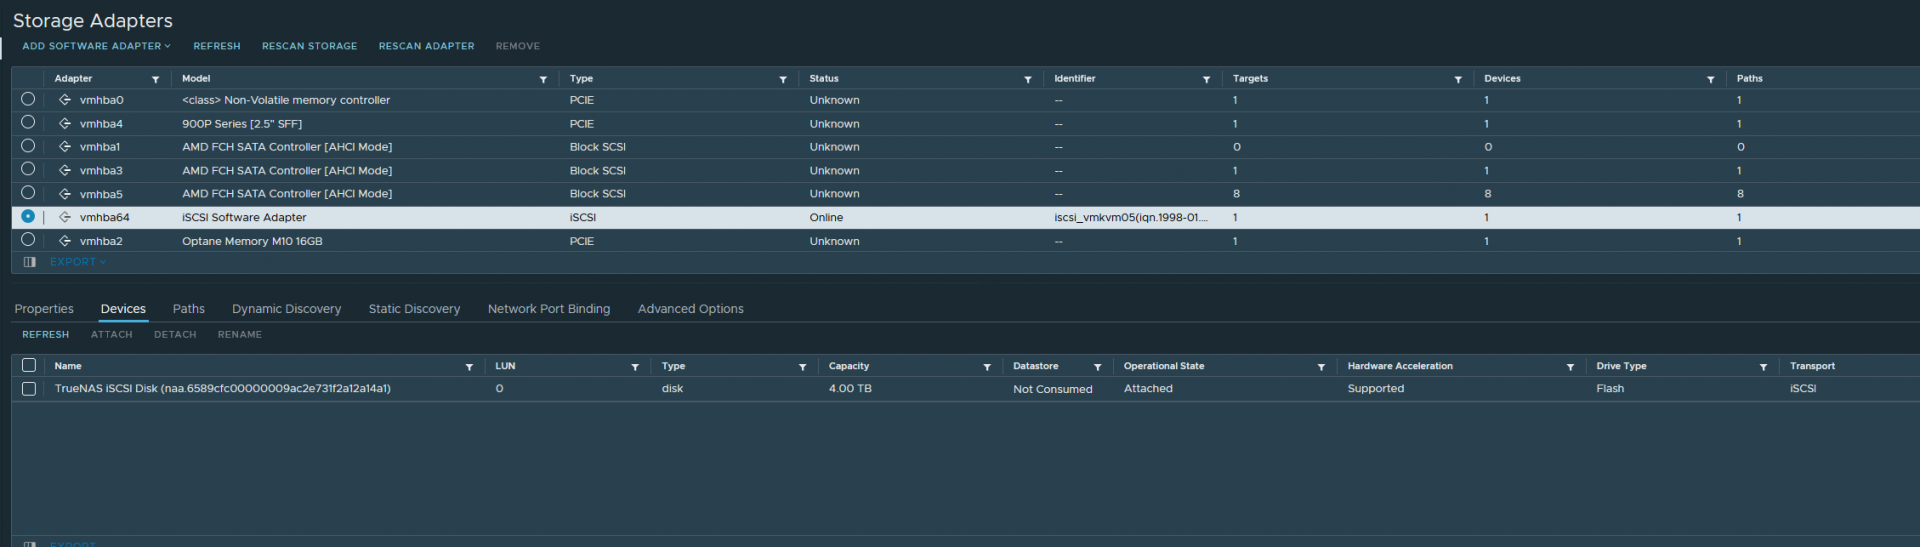
Task: Click the vmhba0 adapter icon
Action: [65, 100]
